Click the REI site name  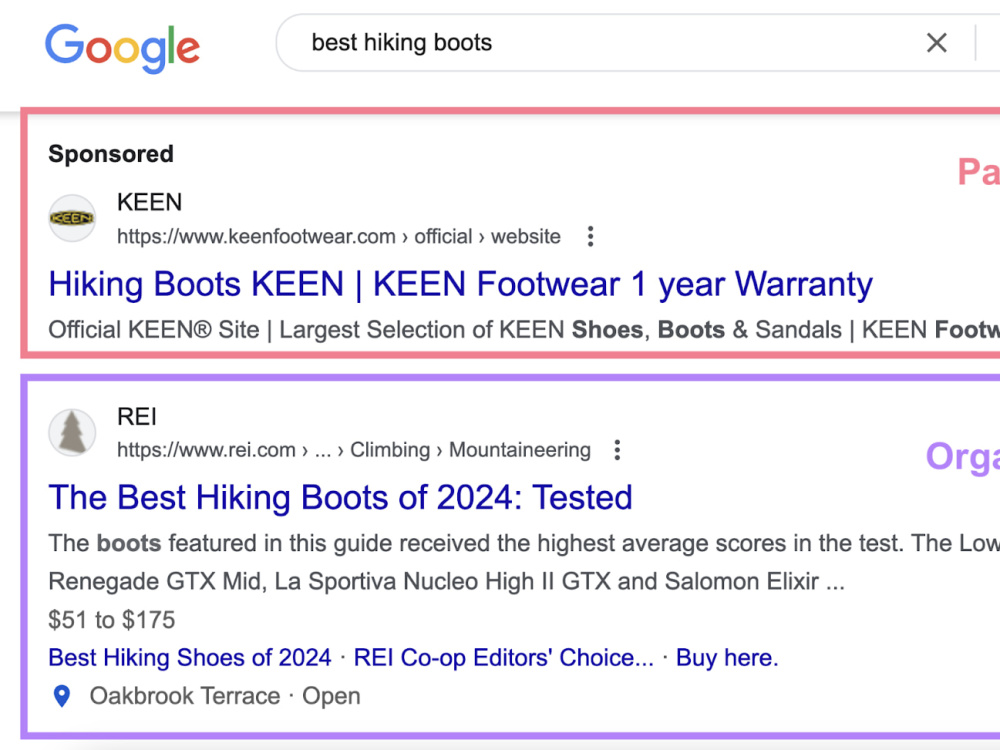136,416
